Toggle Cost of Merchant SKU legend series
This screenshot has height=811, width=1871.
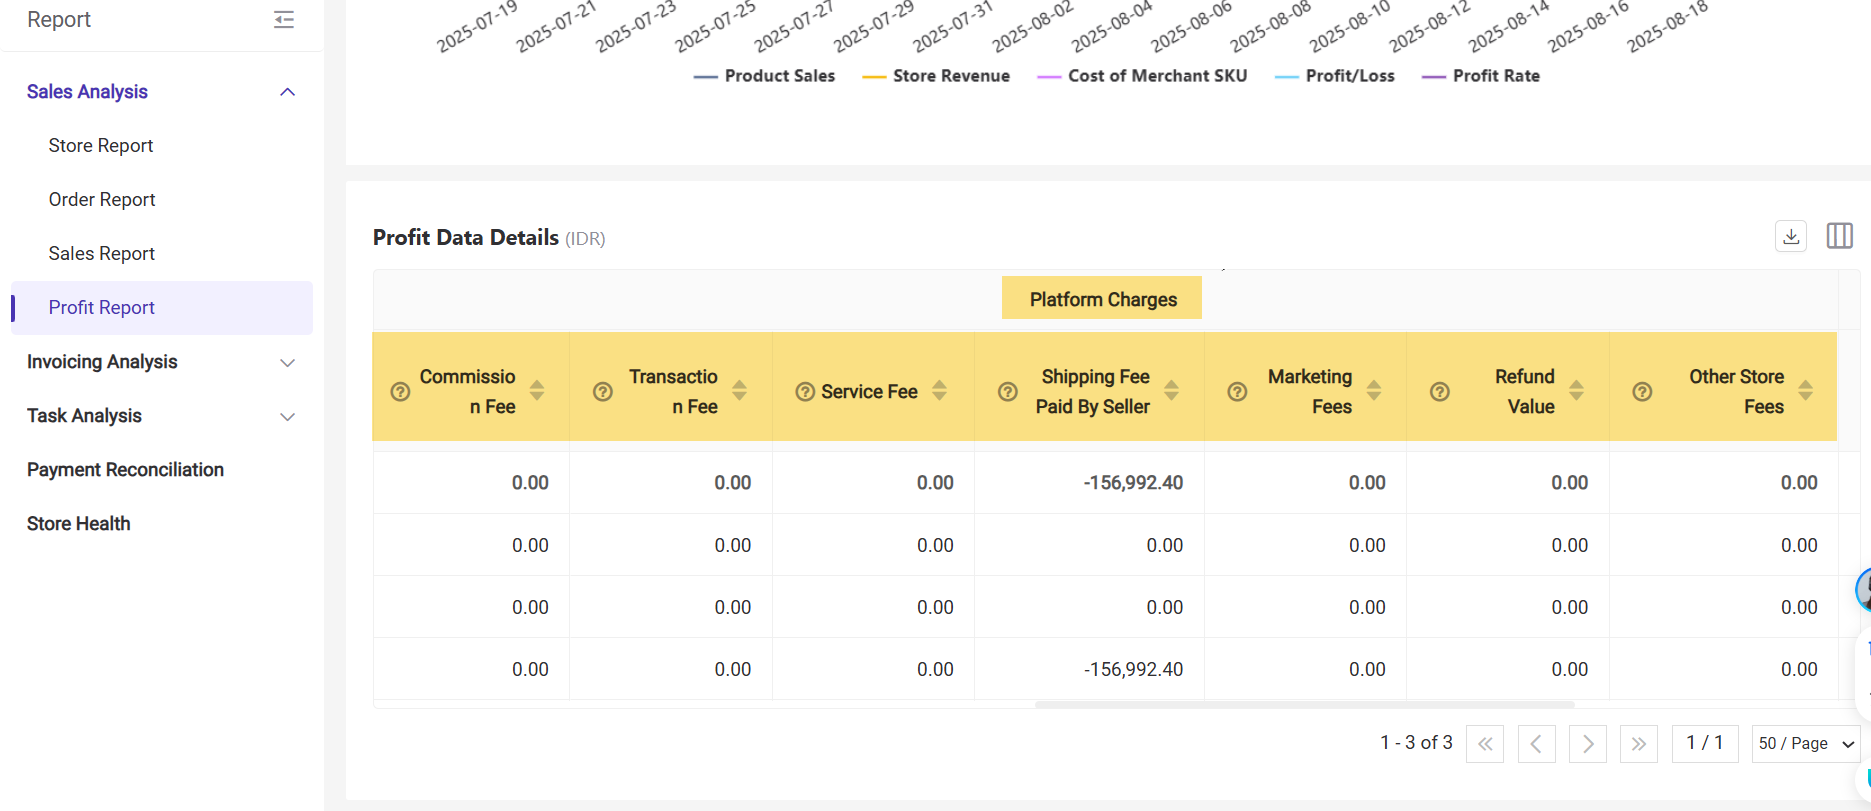pyautogui.click(x=1142, y=76)
